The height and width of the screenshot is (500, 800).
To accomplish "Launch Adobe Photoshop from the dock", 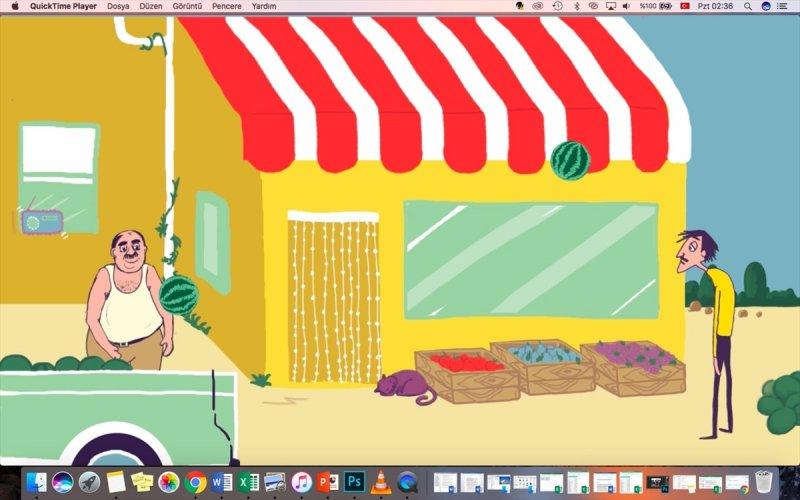I will [354, 482].
